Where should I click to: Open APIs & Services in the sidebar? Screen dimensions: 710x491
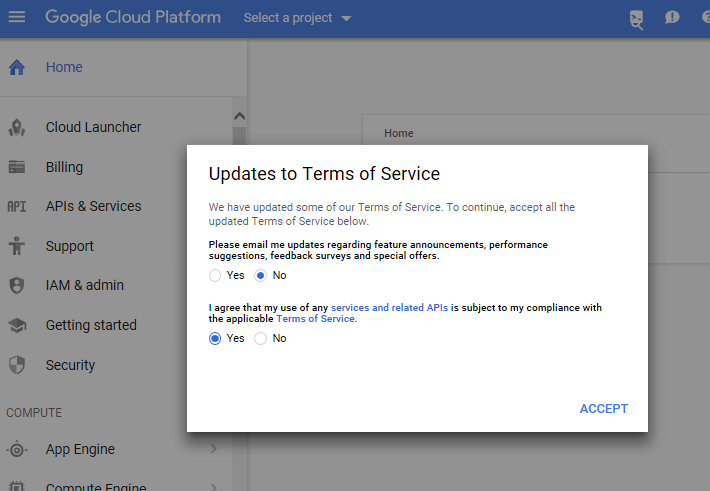click(x=93, y=207)
